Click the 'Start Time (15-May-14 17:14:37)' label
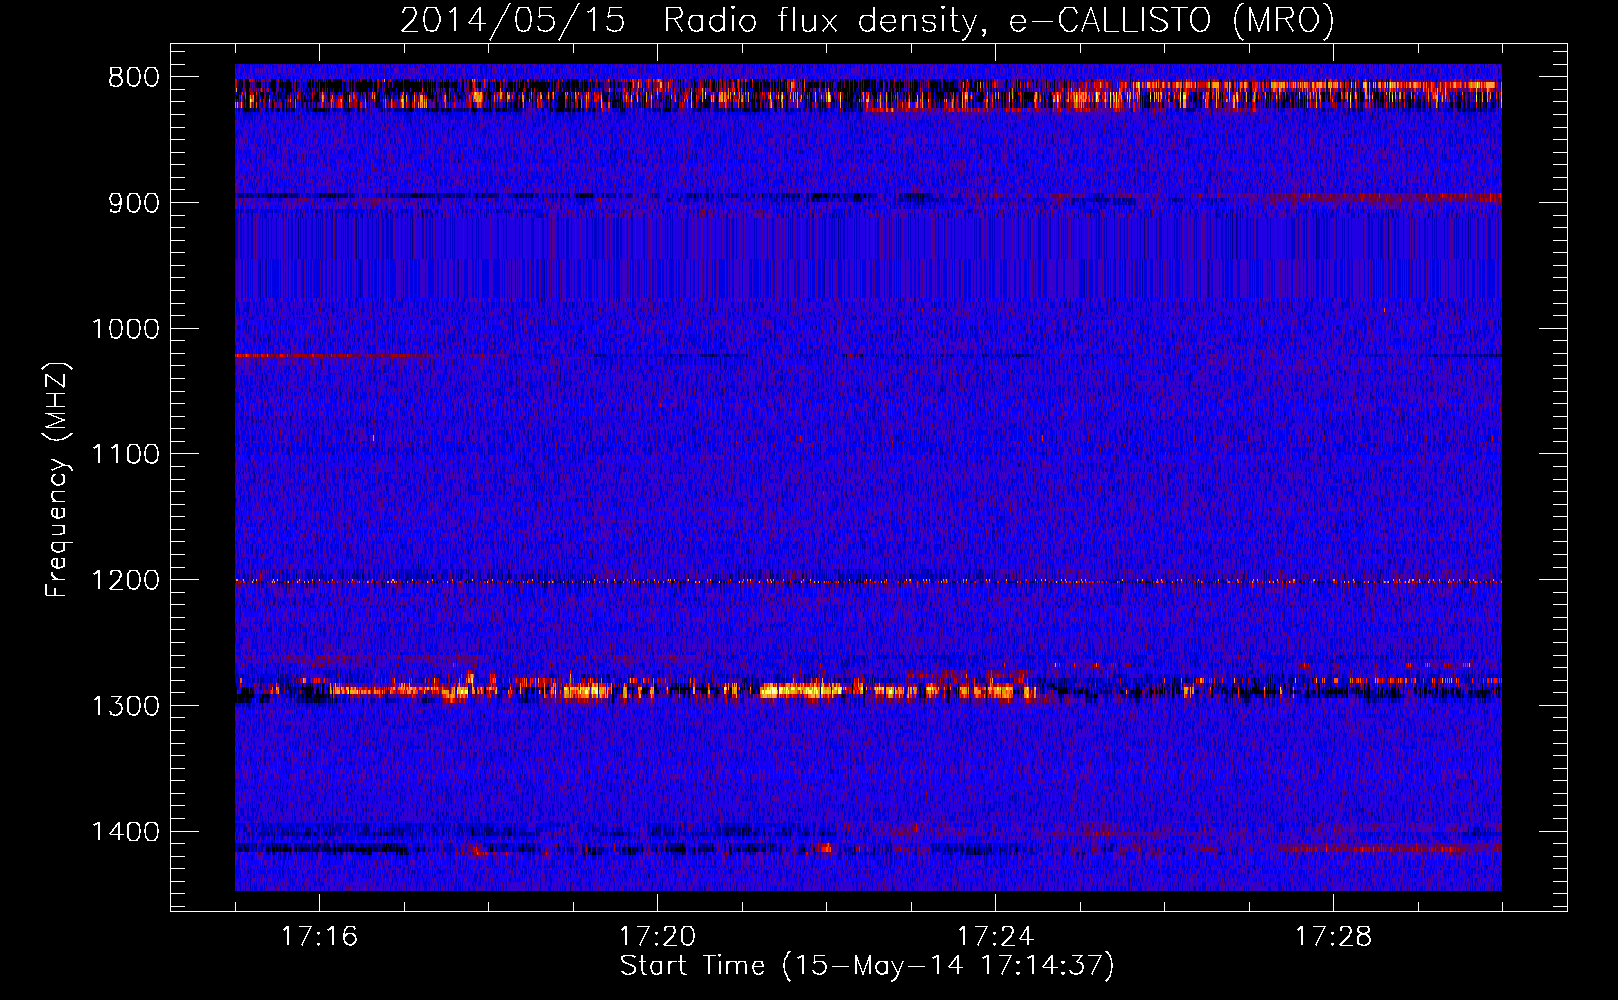 (867, 966)
